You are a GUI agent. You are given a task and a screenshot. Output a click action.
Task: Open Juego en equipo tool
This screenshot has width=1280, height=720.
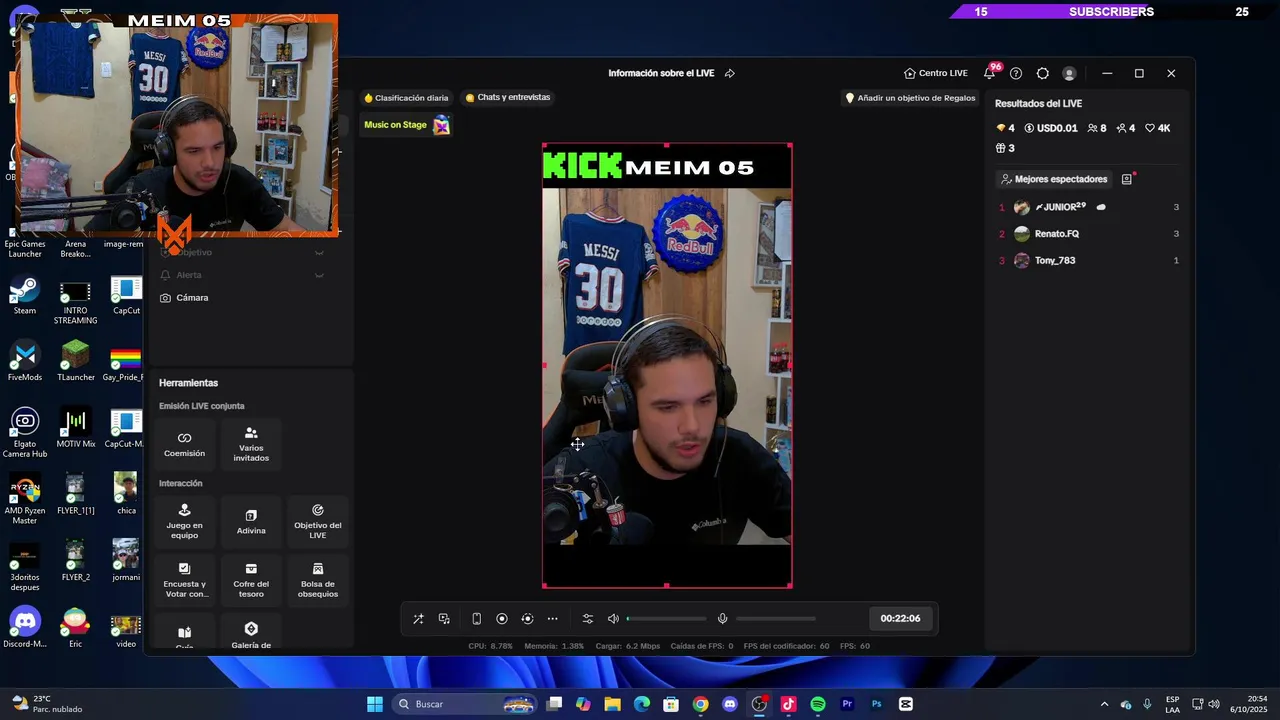point(184,522)
